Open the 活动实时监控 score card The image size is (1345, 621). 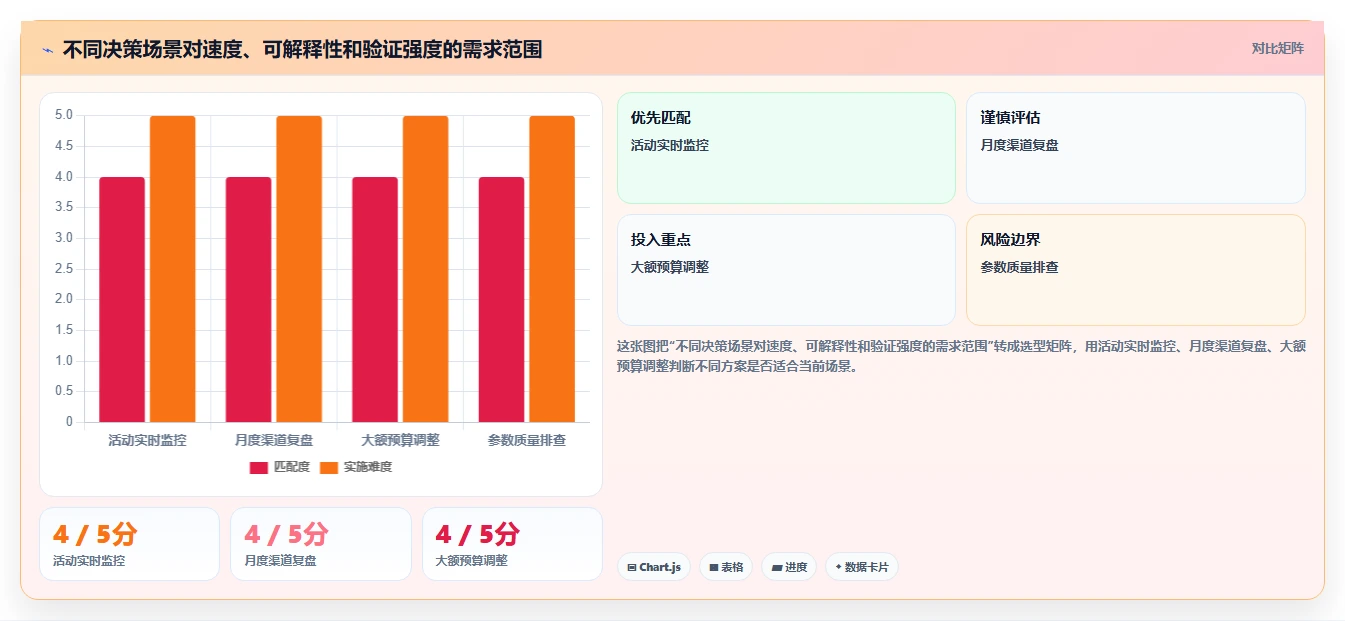pos(129,544)
